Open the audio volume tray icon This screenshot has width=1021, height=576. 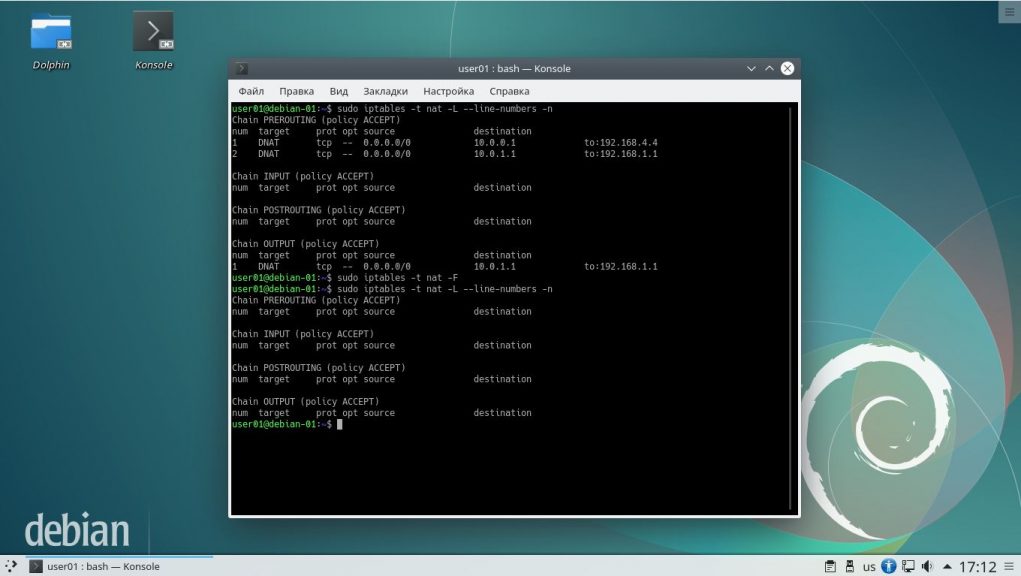point(927,566)
